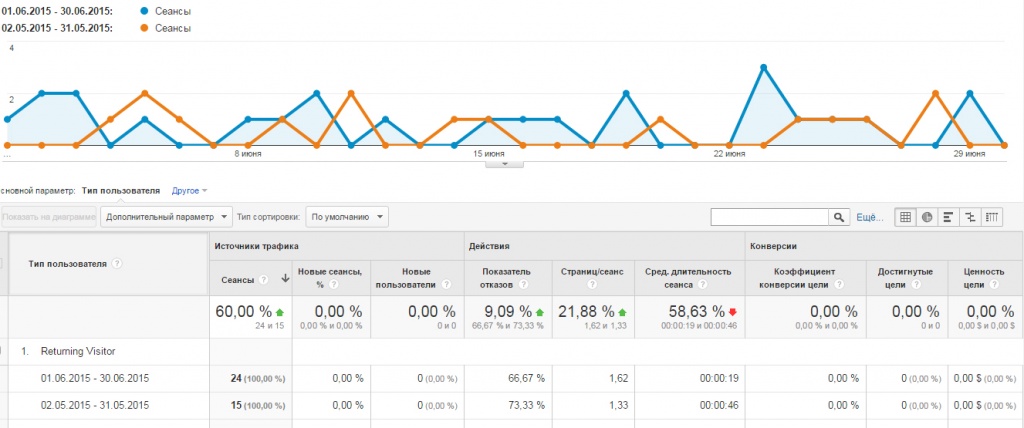
Task: Click the 21,88 % pages summary value
Action: (587, 312)
